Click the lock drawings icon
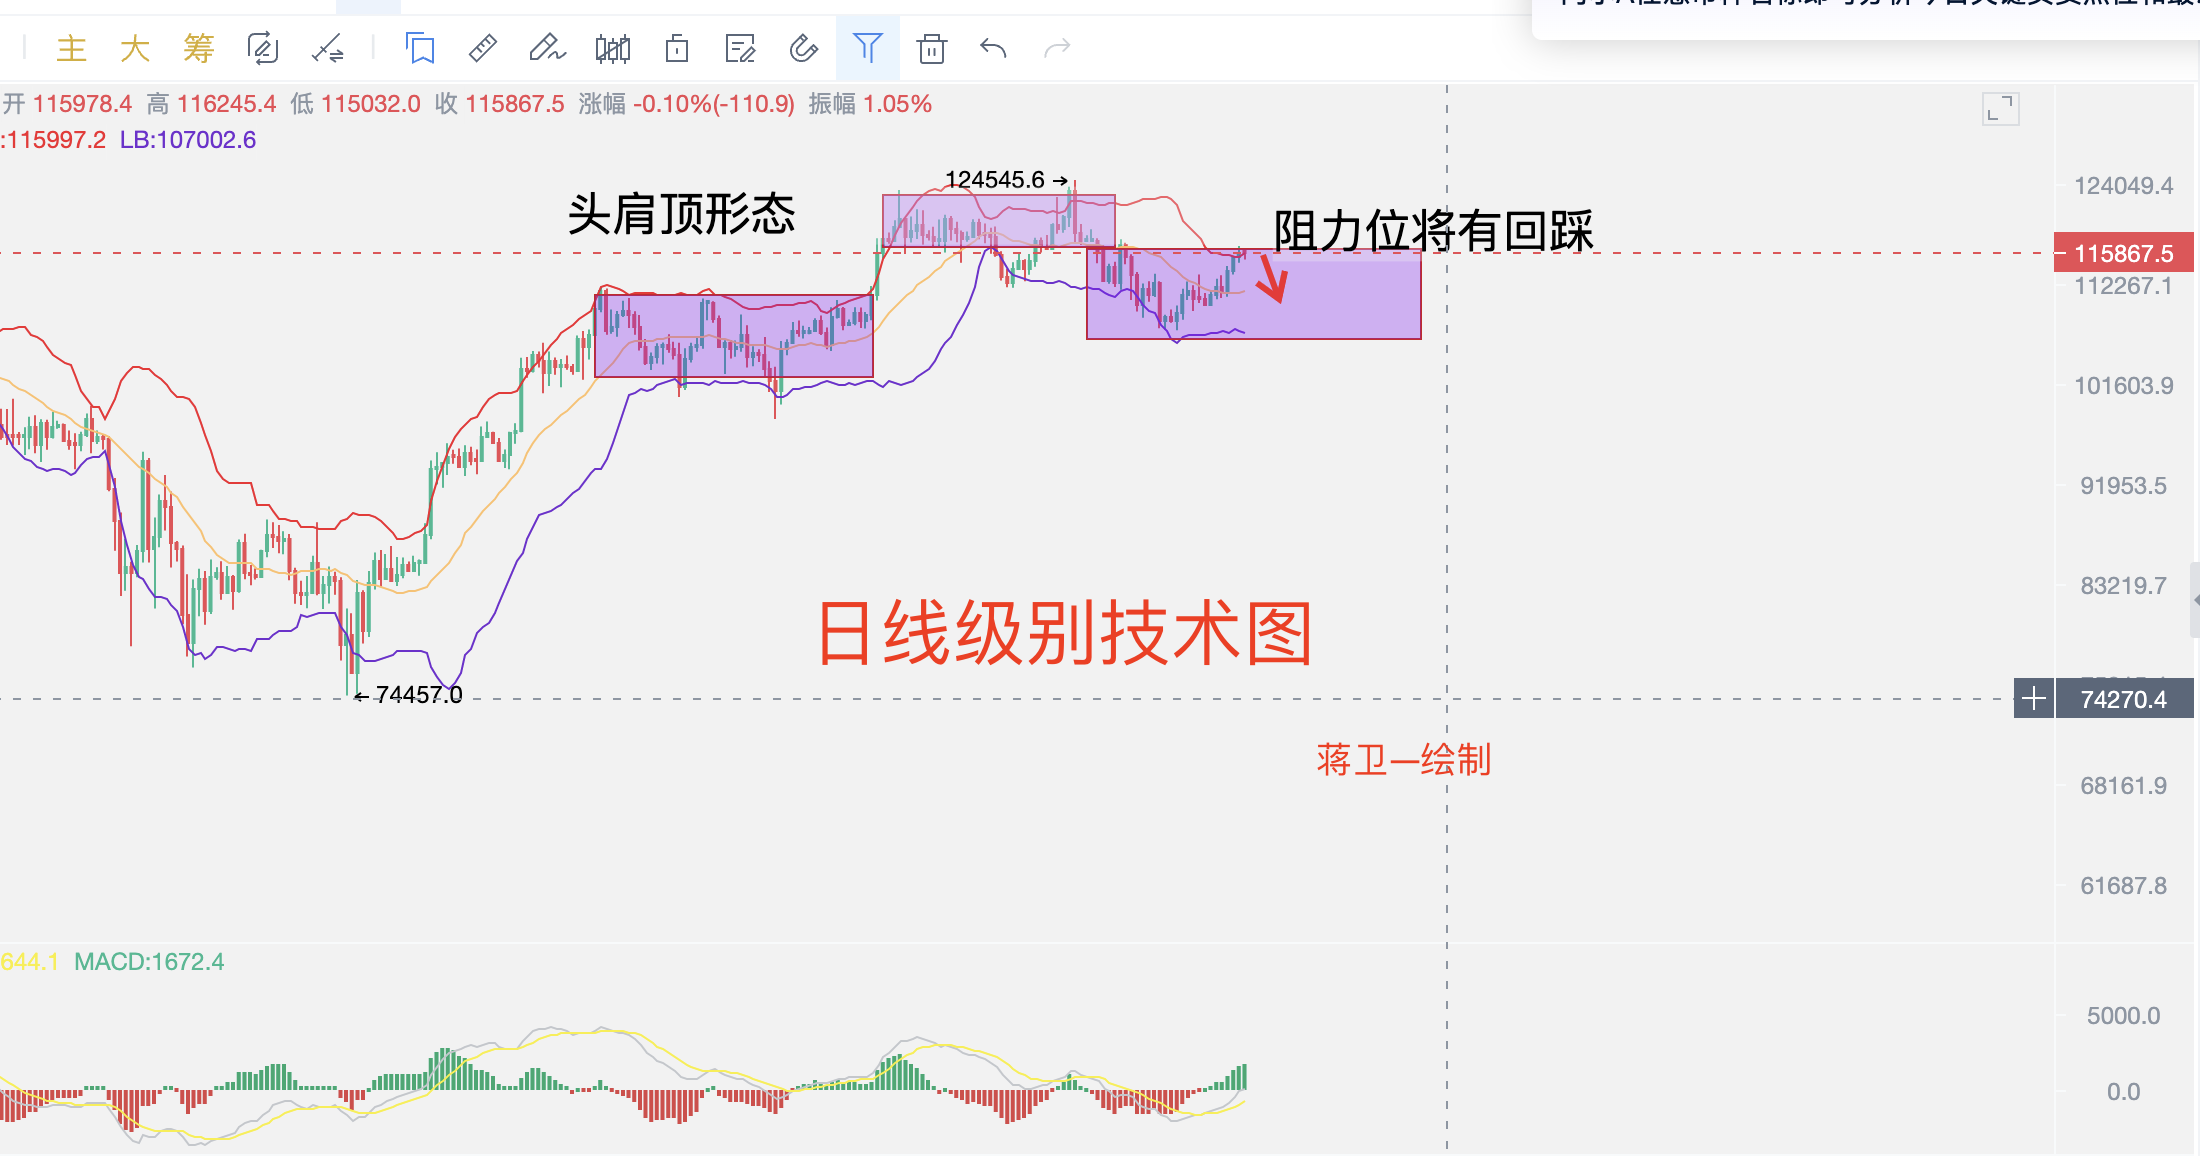Screen dimensions: 2200x1156 (x=677, y=48)
